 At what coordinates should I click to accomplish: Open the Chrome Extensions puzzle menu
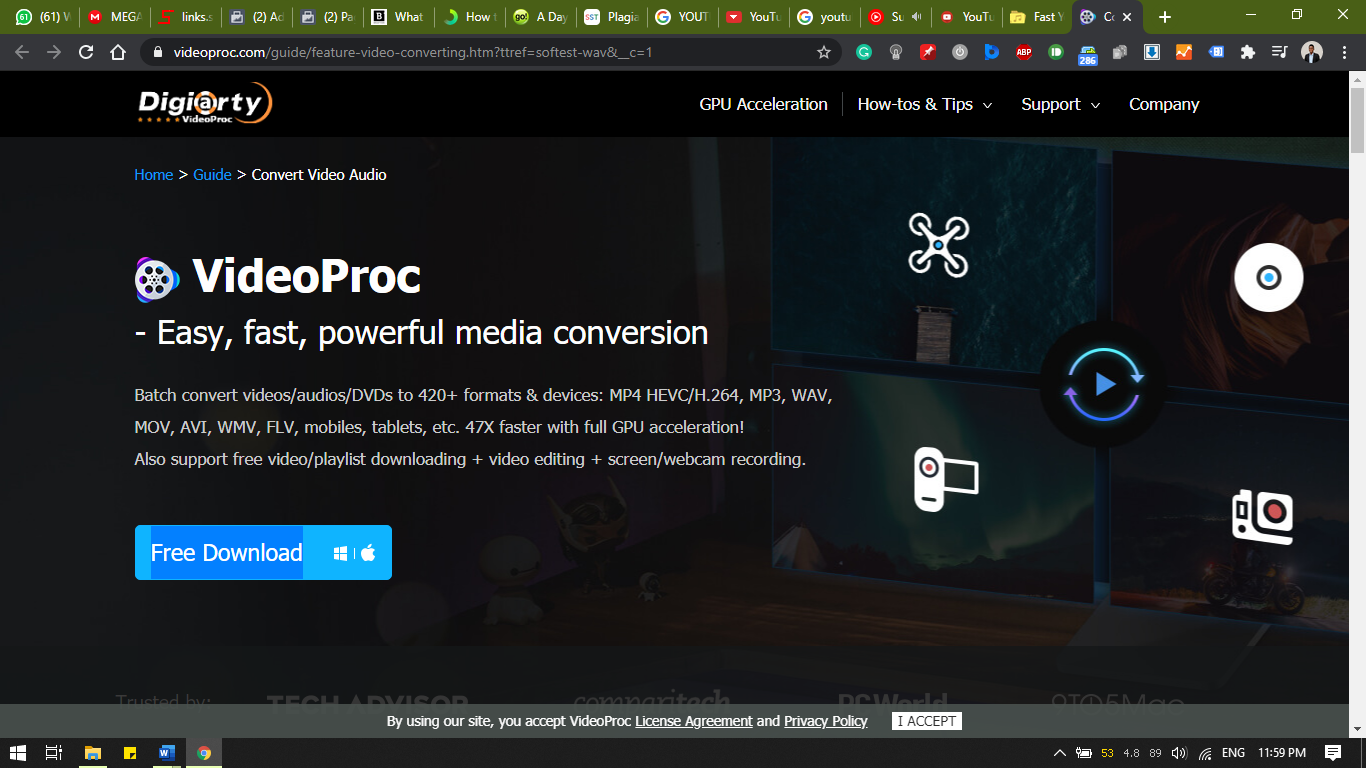1248,52
